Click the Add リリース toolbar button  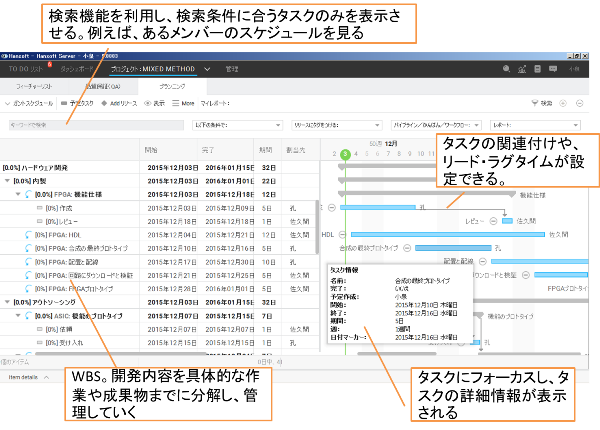click(119, 103)
